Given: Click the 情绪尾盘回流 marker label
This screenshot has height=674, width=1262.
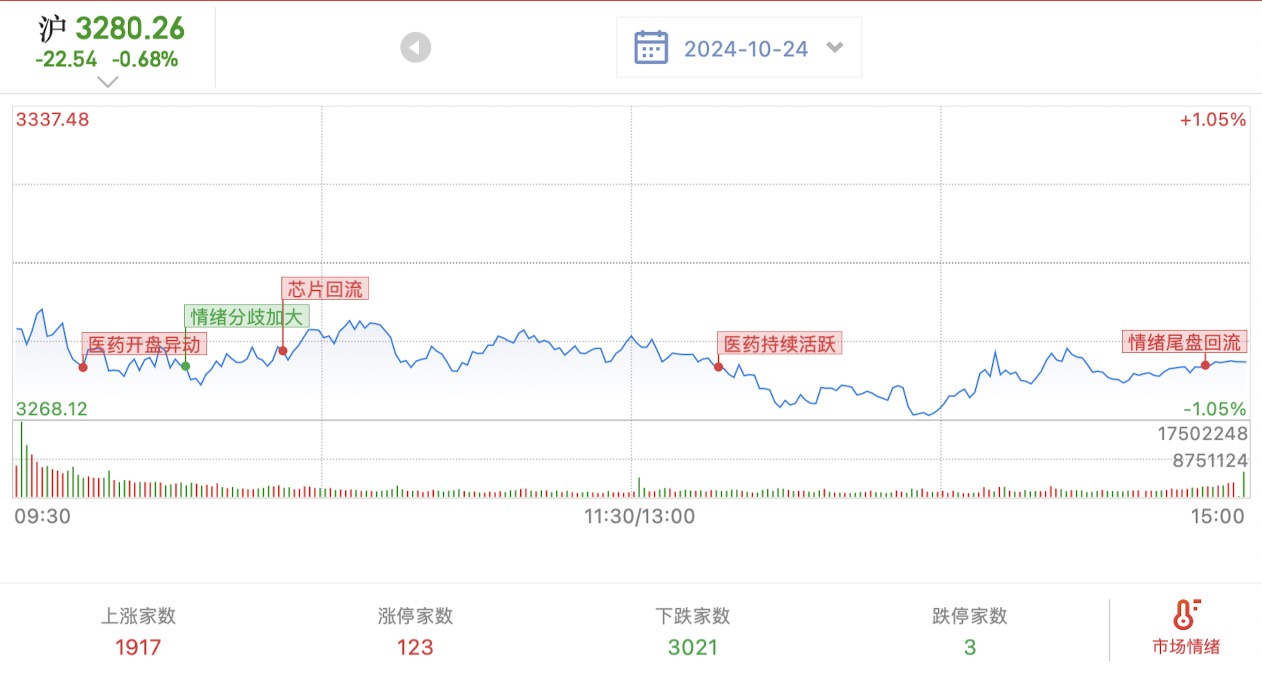Looking at the screenshot, I should point(1184,343).
